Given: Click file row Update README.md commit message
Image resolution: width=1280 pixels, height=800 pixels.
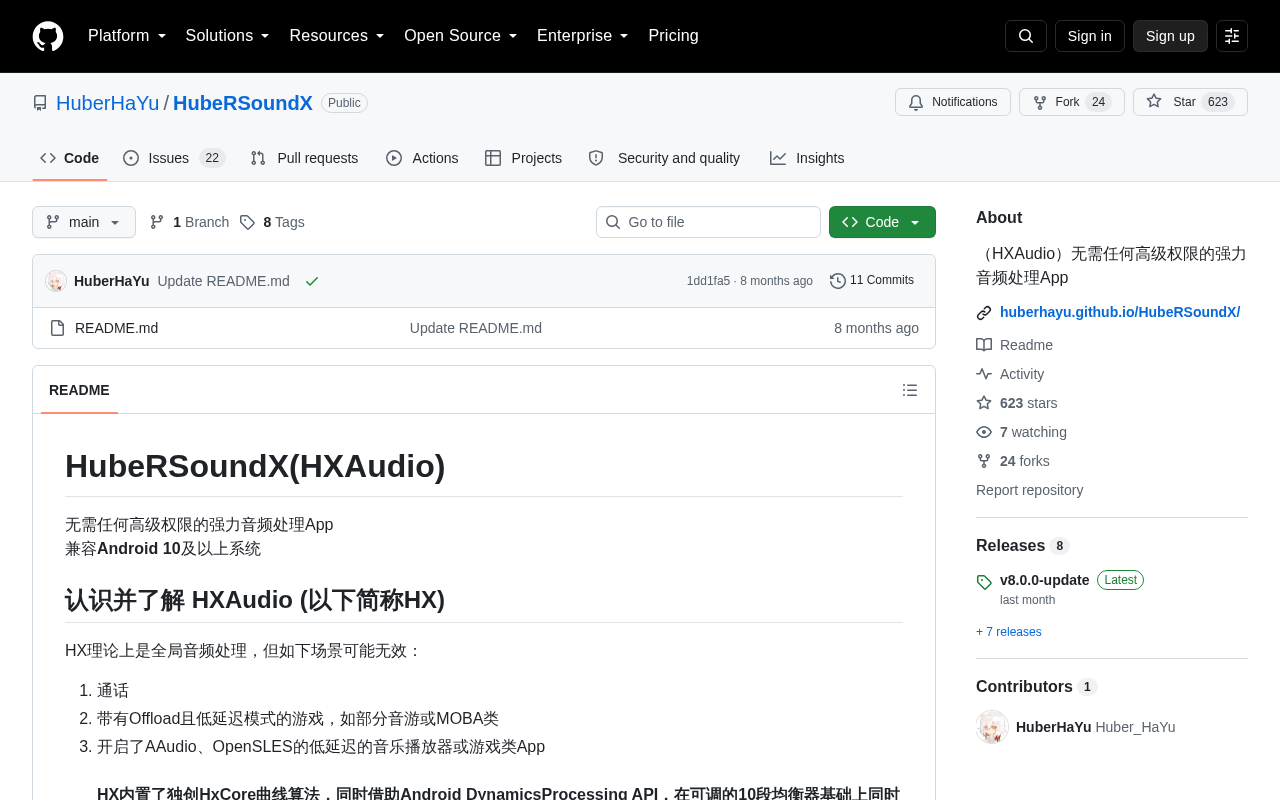Looking at the screenshot, I should (476, 328).
